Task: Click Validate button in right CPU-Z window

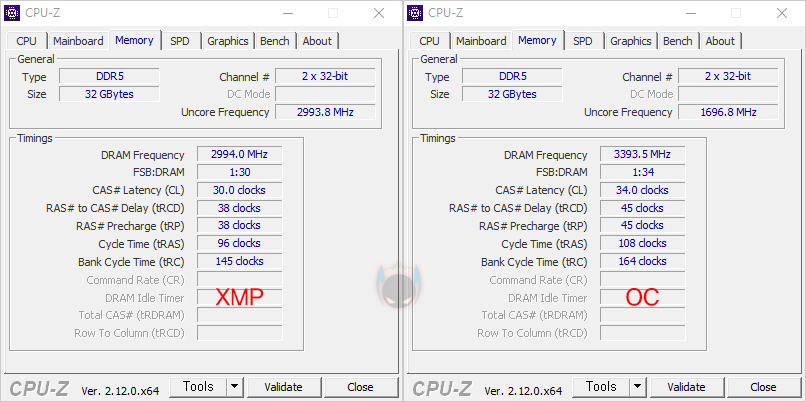Action: click(686, 387)
